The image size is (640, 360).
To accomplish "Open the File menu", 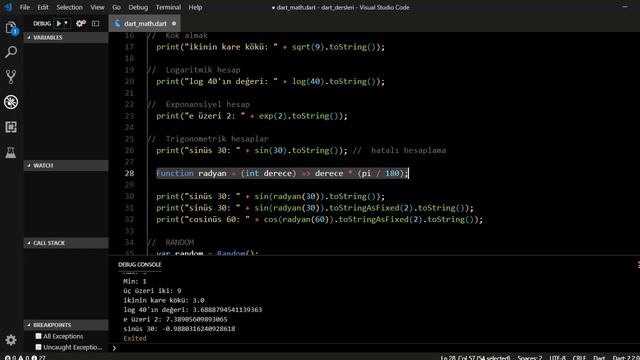I will click(x=24, y=7).
